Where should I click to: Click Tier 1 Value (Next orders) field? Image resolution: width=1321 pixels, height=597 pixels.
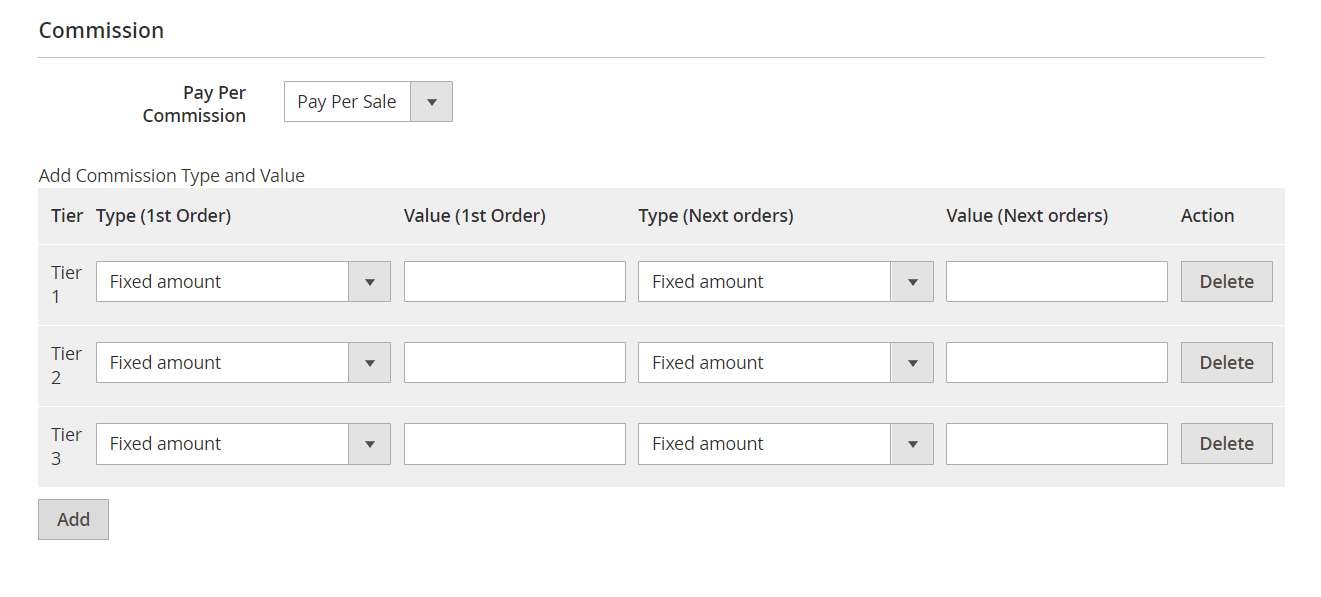pos(1056,282)
